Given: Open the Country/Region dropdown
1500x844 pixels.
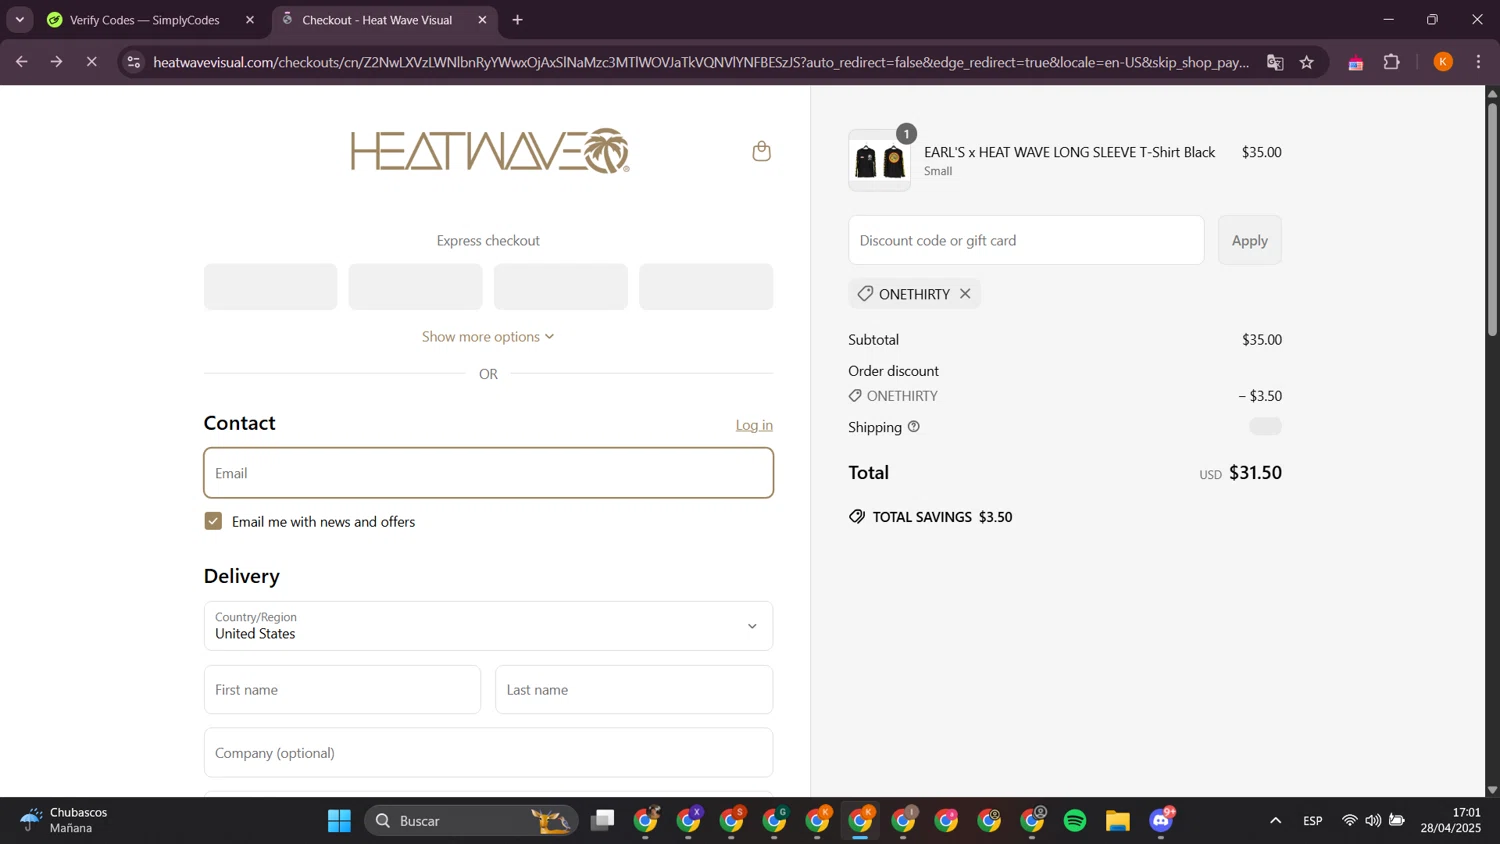Looking at the screenshot, I should 488,626.
